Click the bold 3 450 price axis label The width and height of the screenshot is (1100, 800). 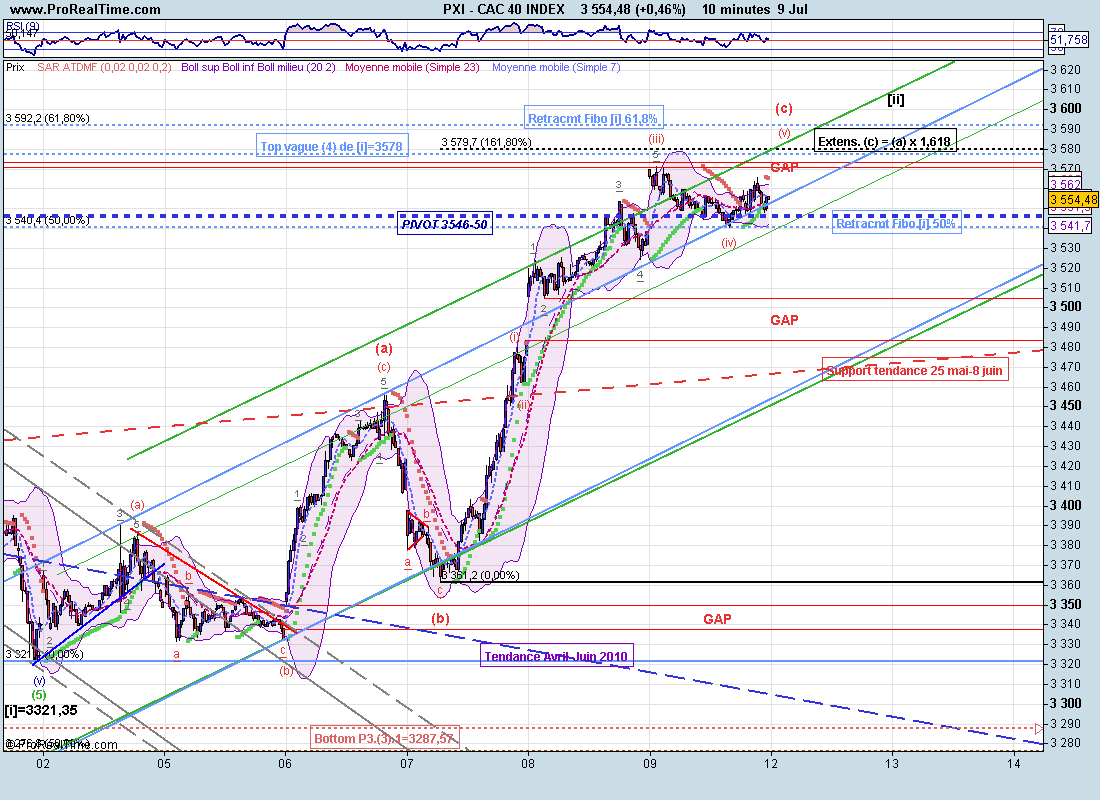pos(1066,406)
